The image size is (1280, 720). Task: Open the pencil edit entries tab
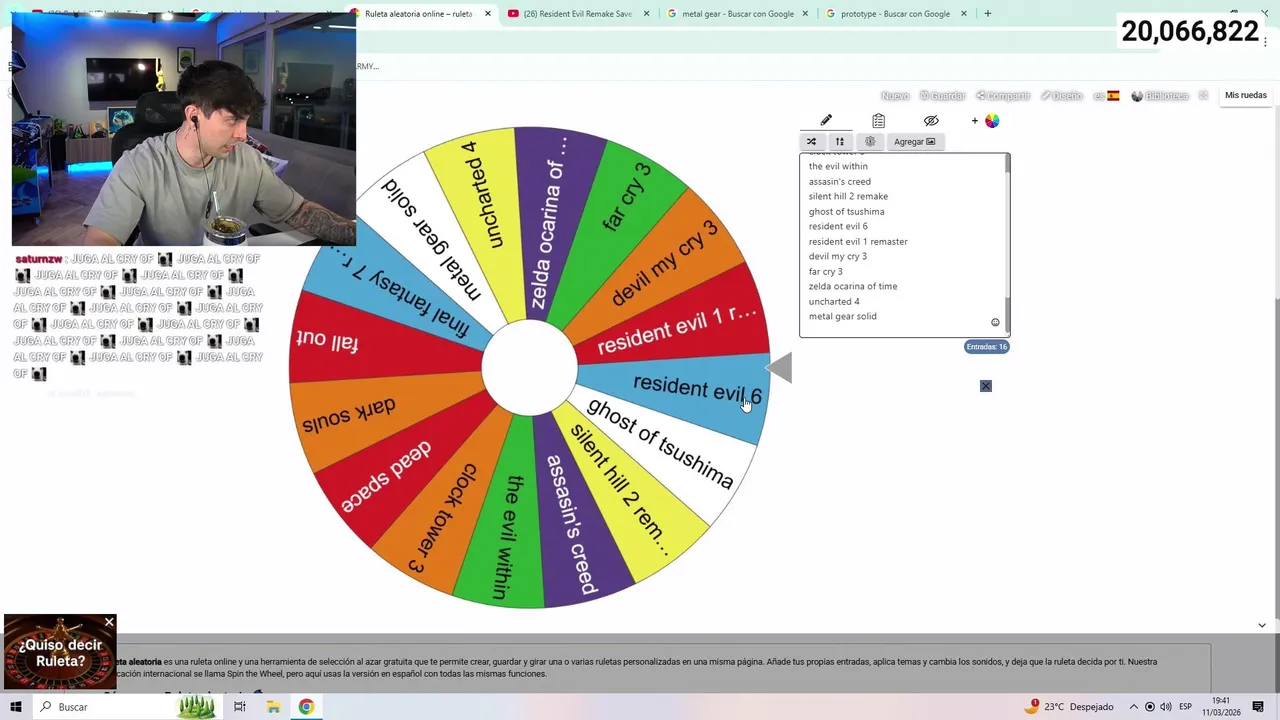tap(826, 120)
